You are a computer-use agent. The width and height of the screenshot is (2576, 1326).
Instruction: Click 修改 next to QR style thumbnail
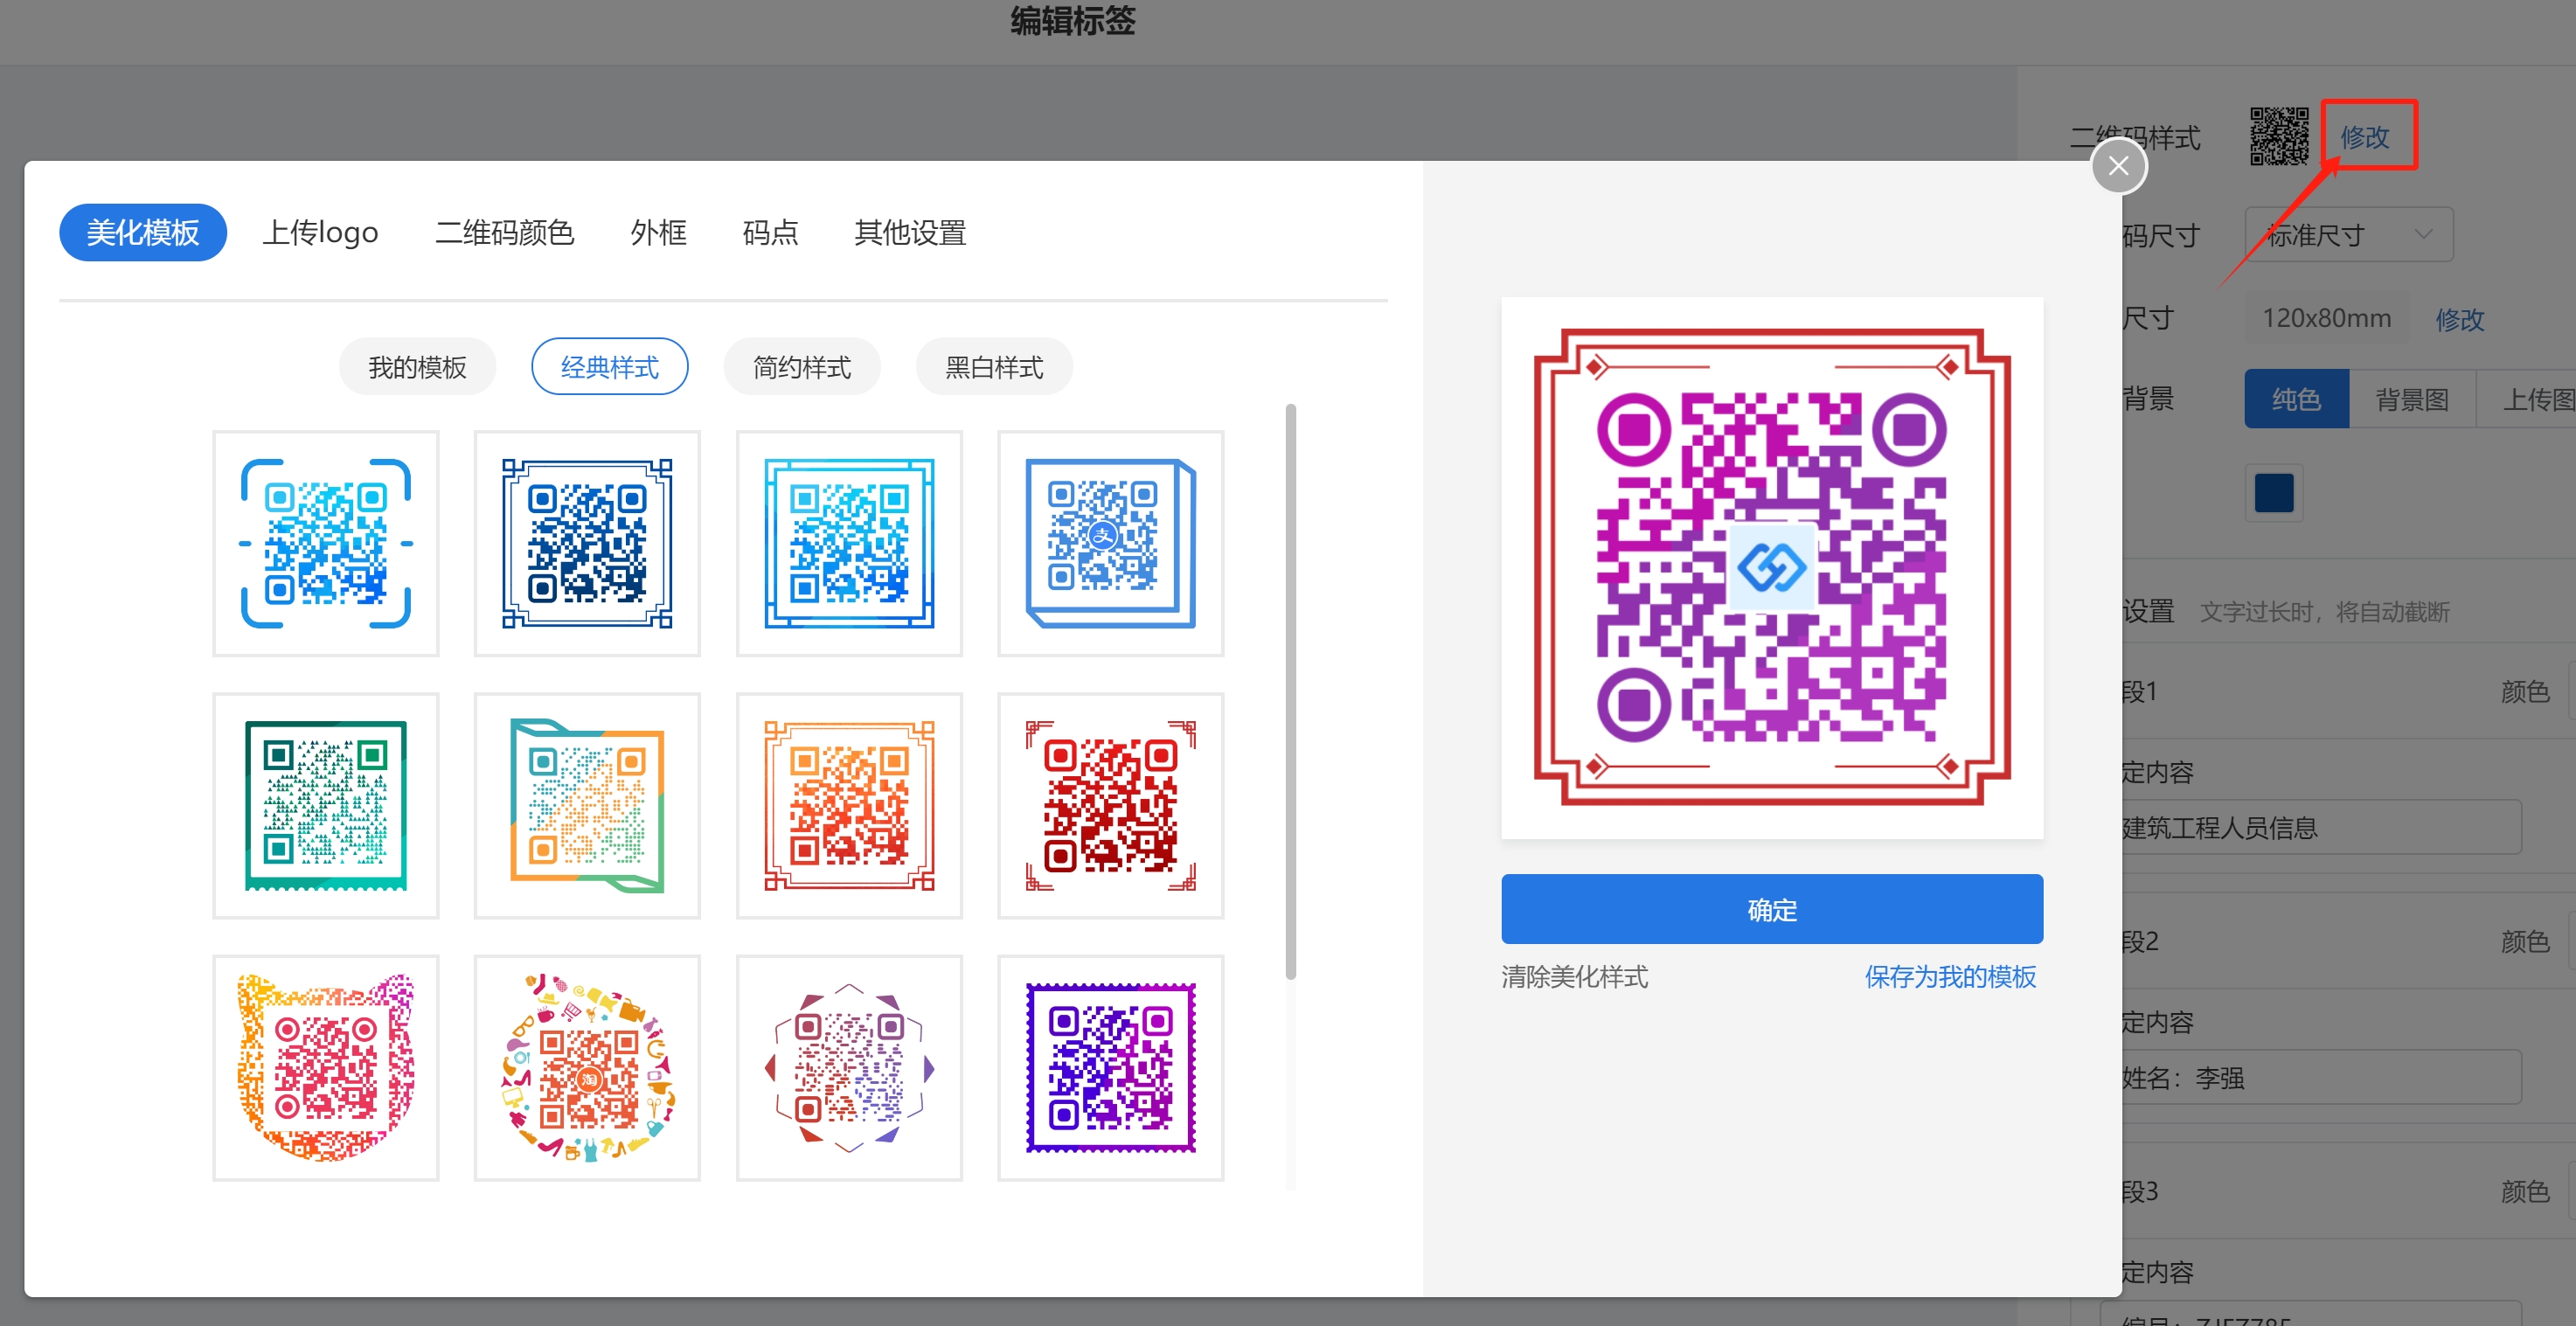tap(2365, 137)
